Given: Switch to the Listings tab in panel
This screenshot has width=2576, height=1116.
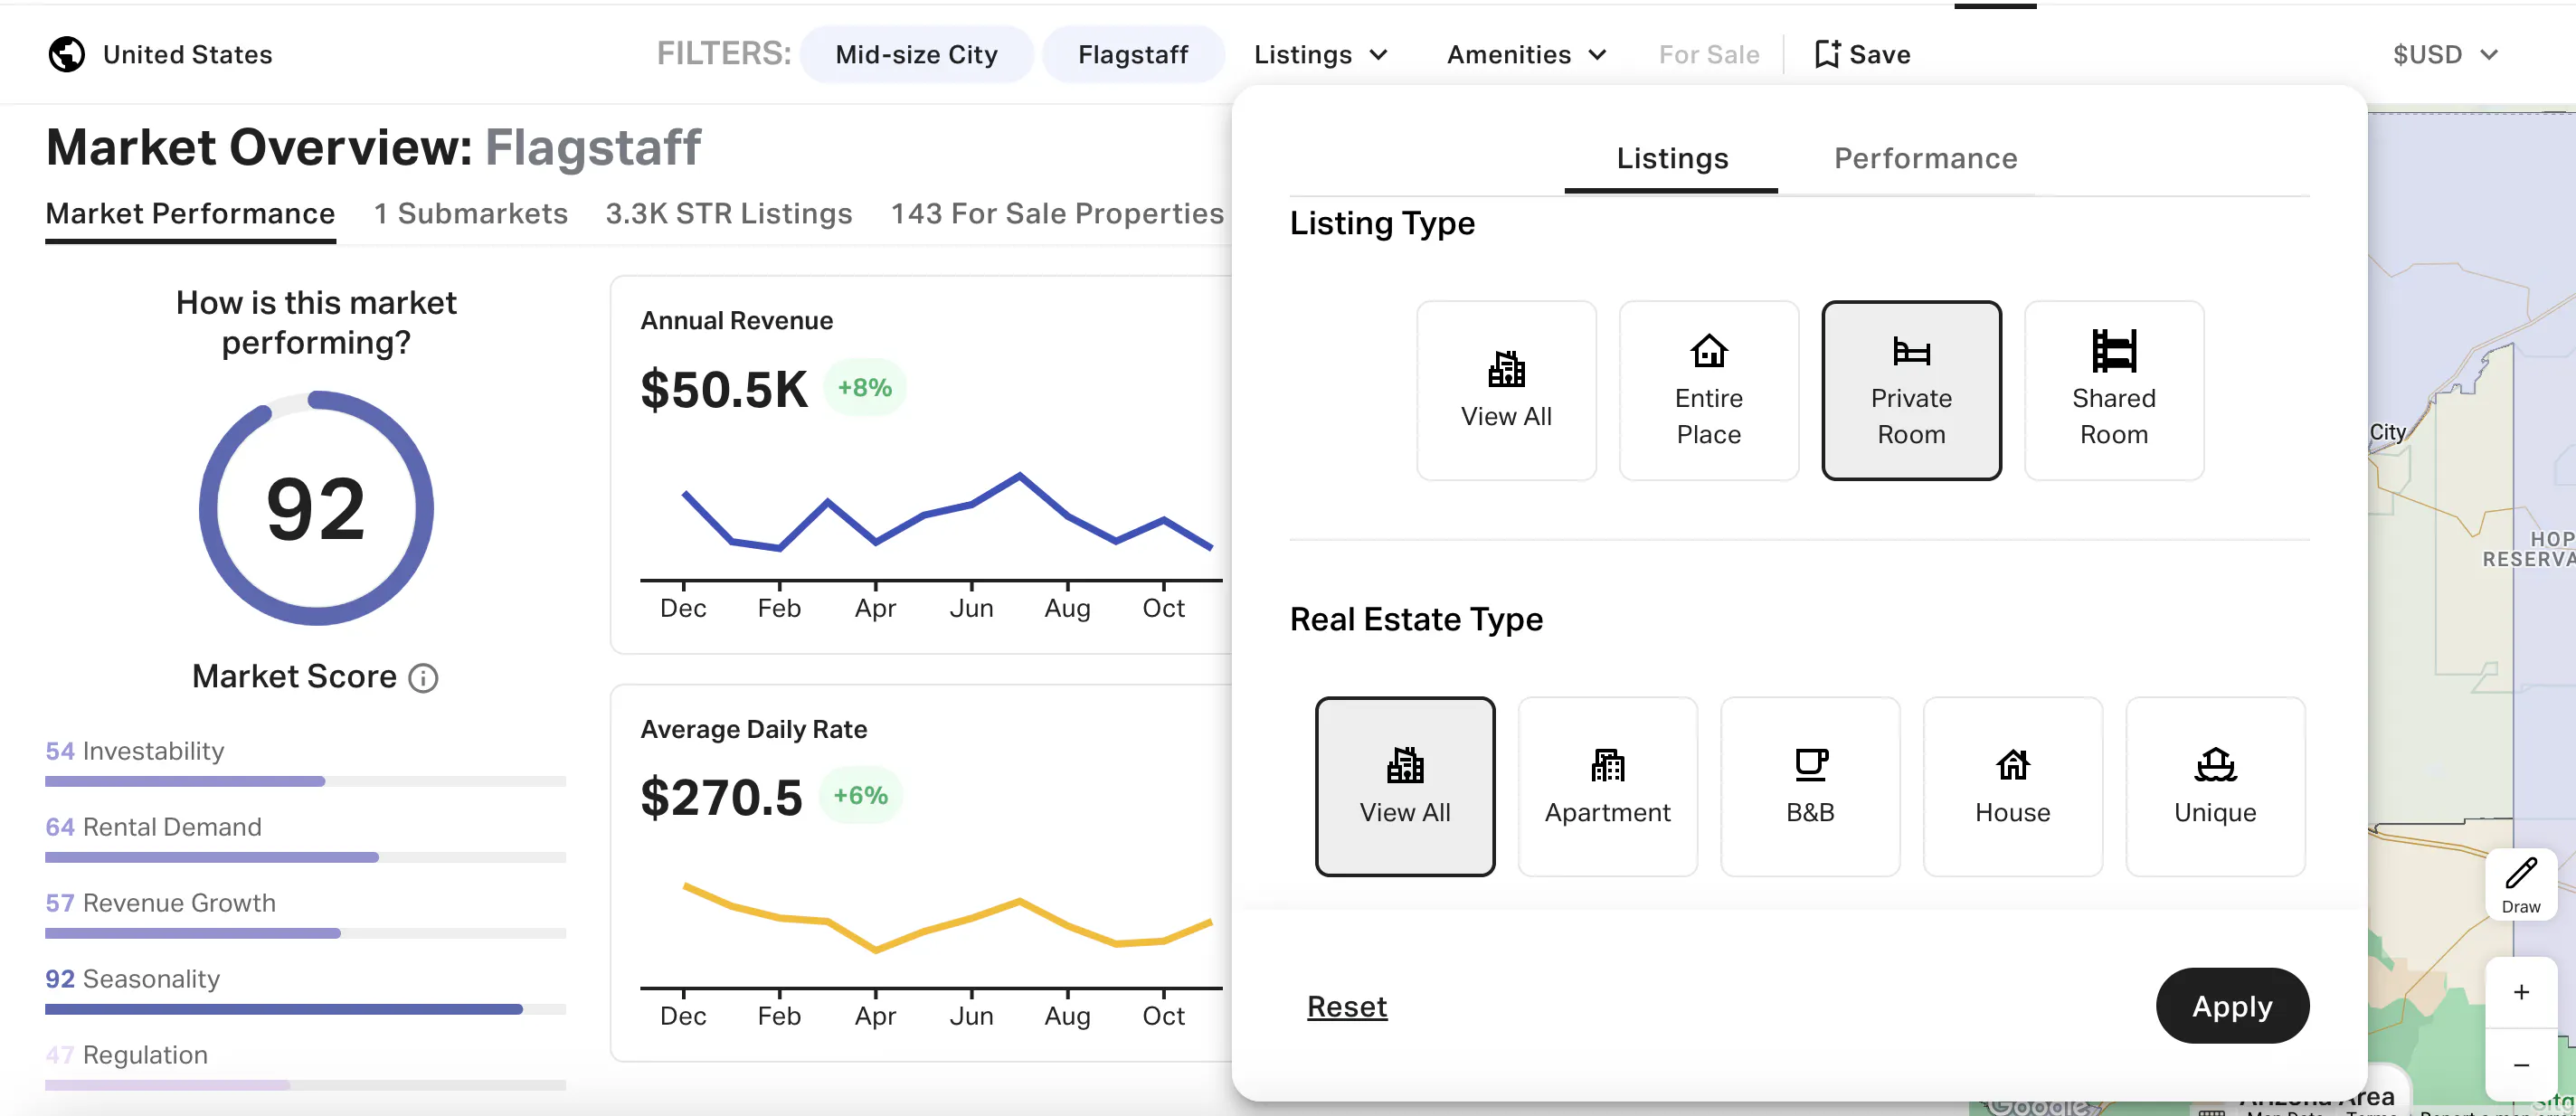Looking at the screenshot, I should 1671,158.
